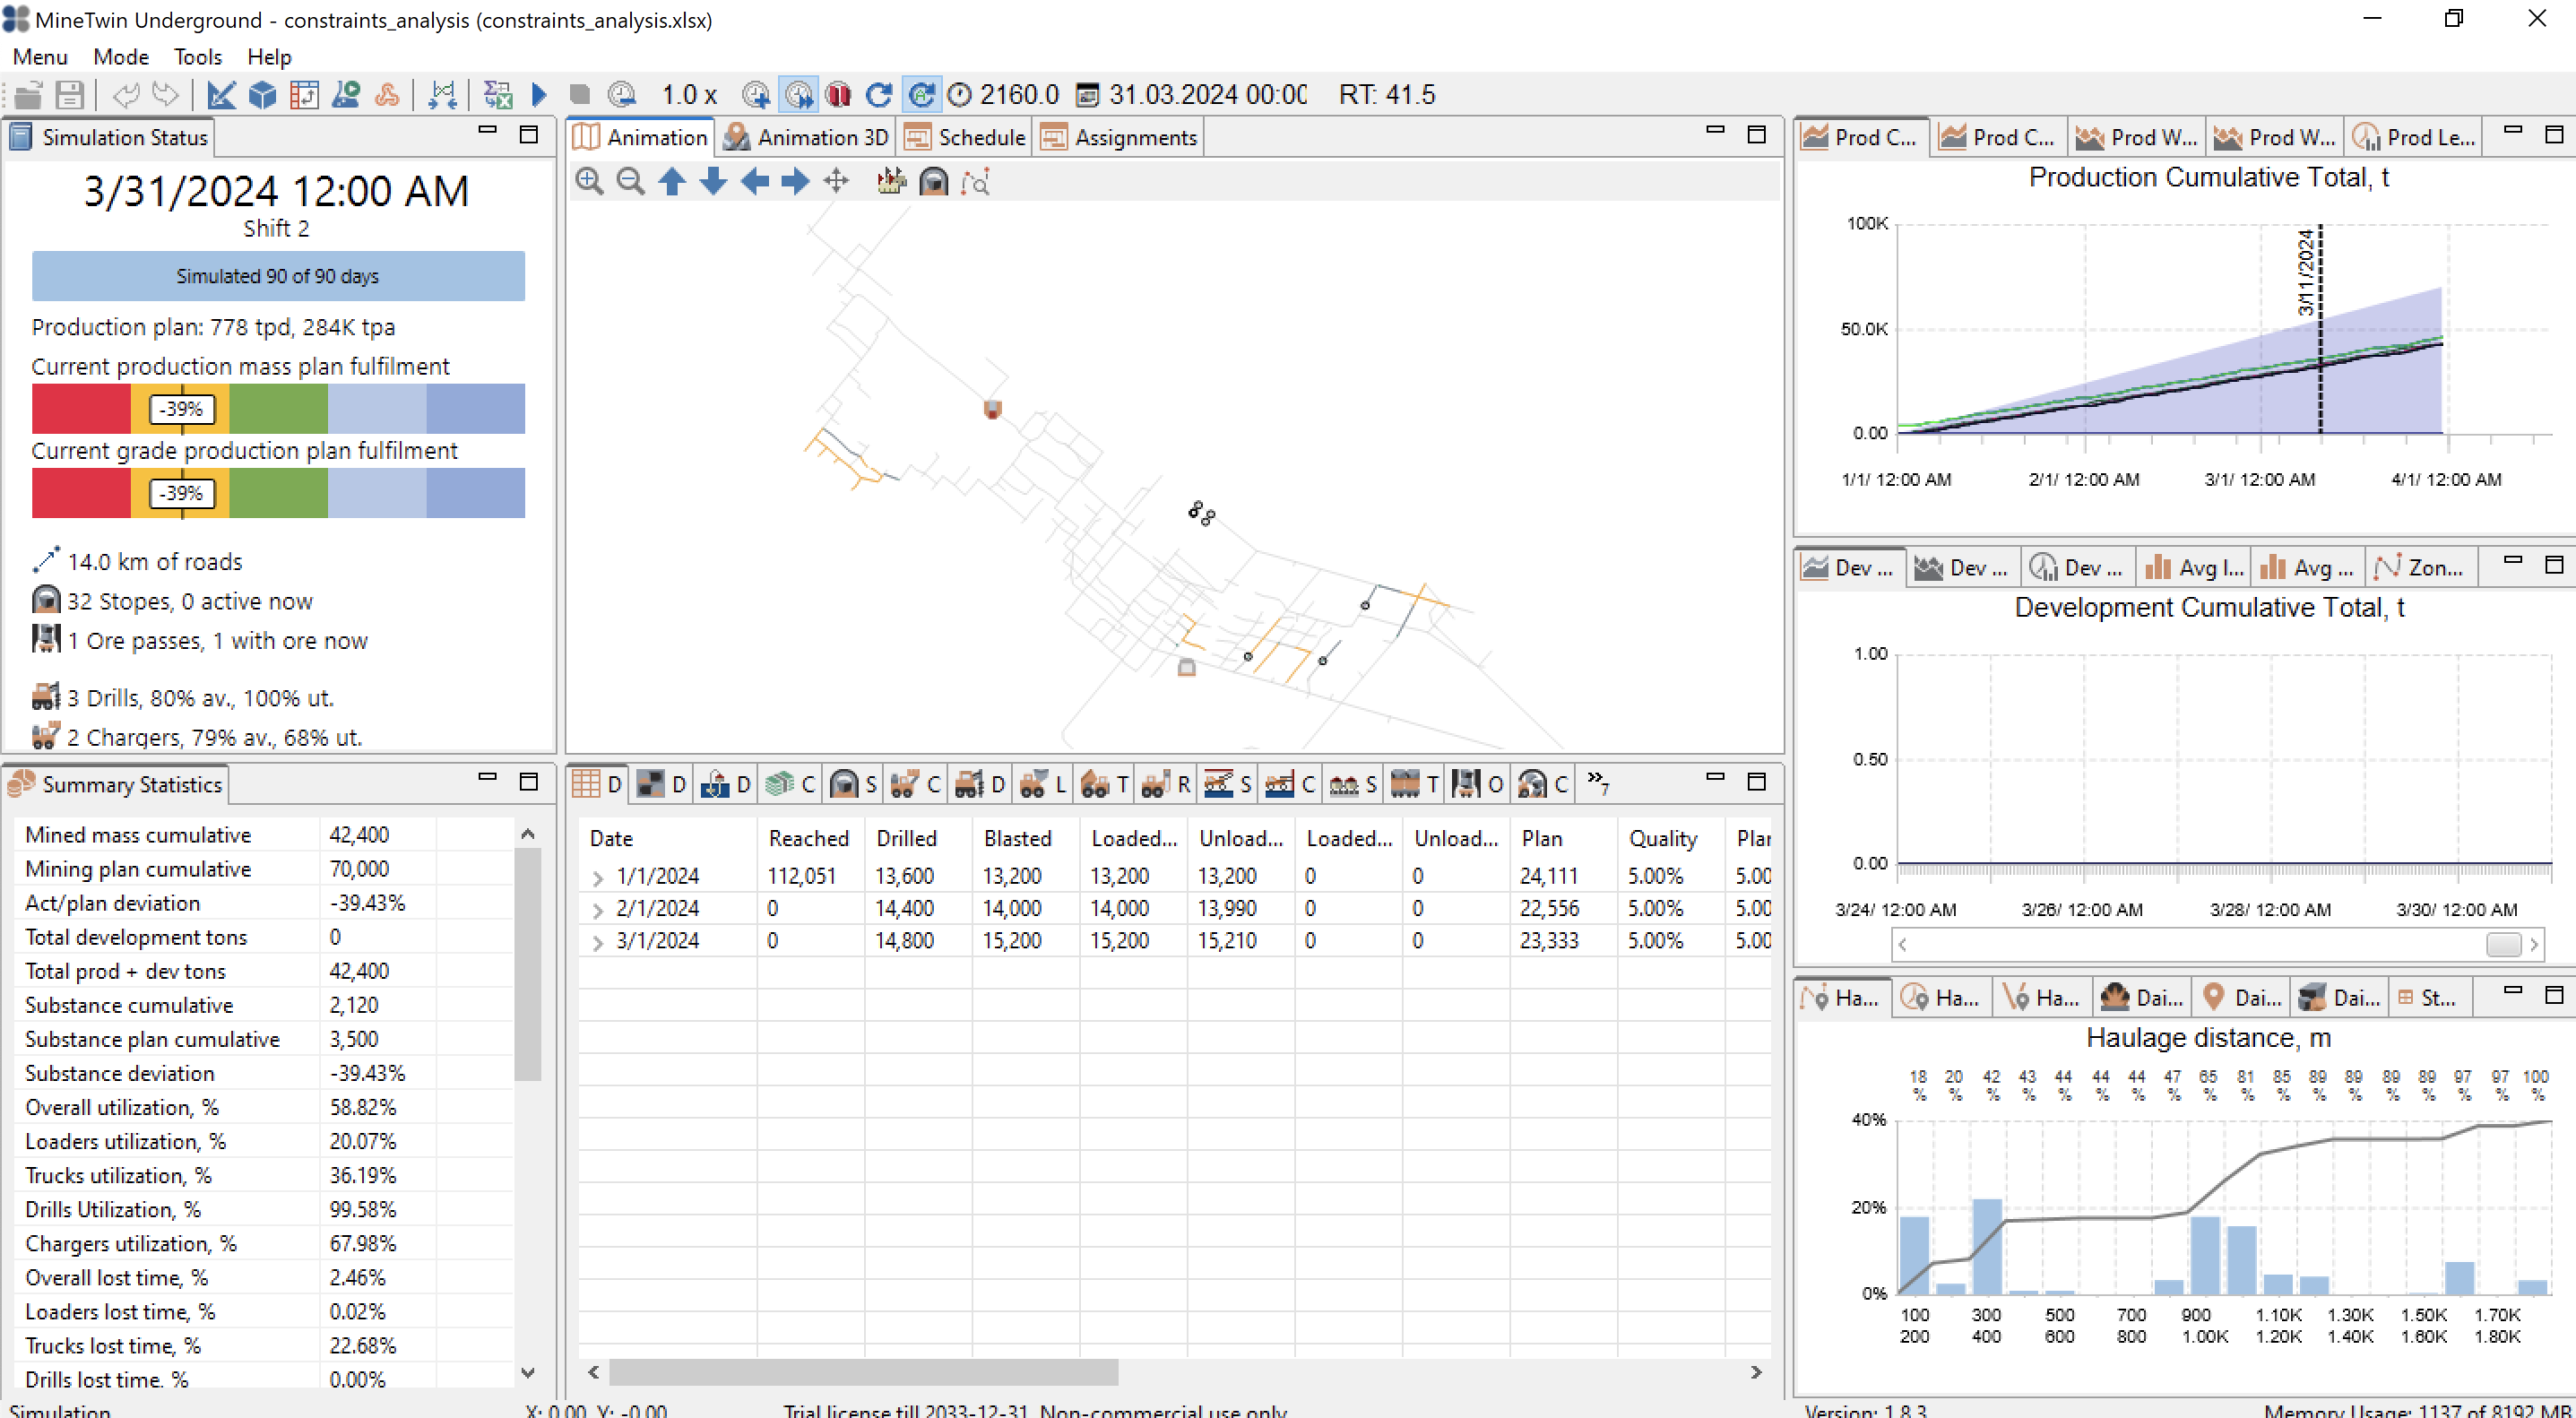Image resolution: width=2576 pixels, height=1418 pixels.
Task: Undo the last action via toolbar arrow
Action: (x=125, y=95)
